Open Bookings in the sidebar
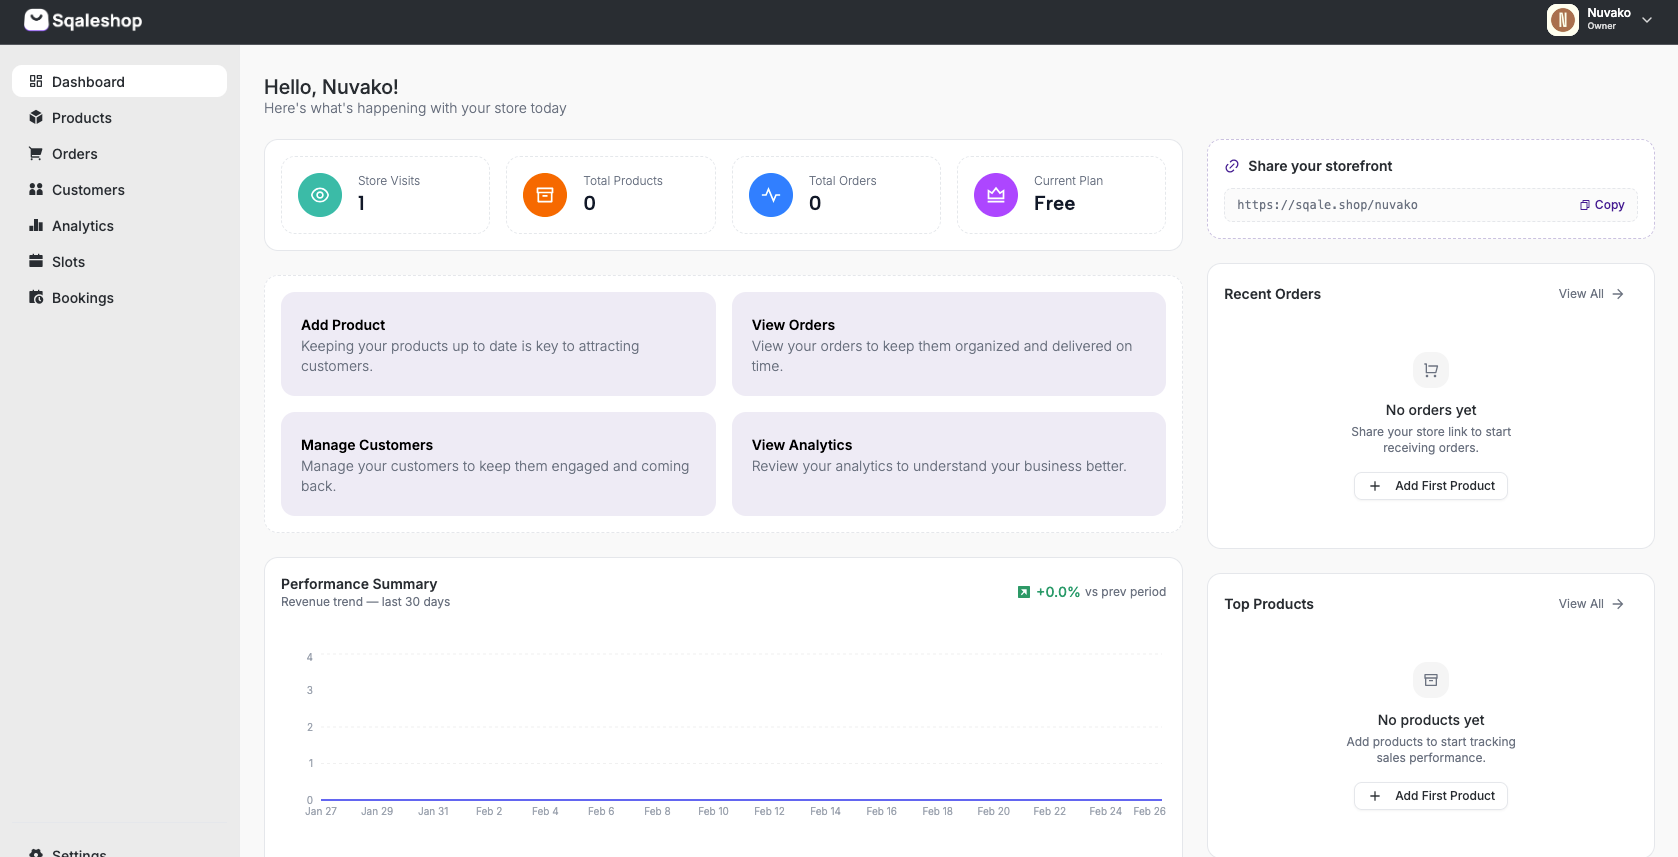This screenshot has height=857, width=1678. pyautogui.click(x=83, y=298)
